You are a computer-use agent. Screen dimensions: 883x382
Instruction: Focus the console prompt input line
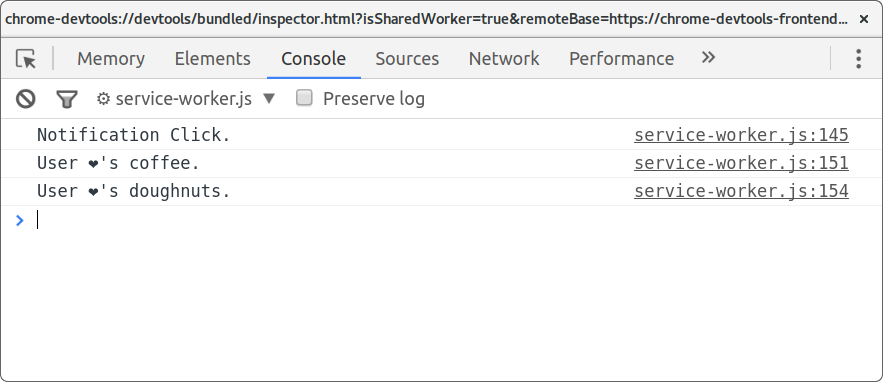pos(451,220)
